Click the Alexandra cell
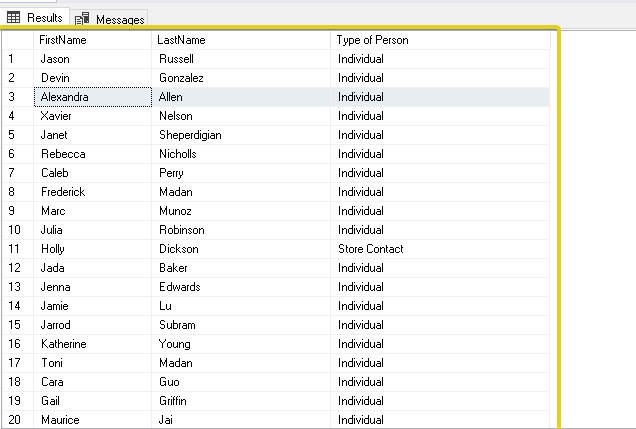 click(93, 97)
